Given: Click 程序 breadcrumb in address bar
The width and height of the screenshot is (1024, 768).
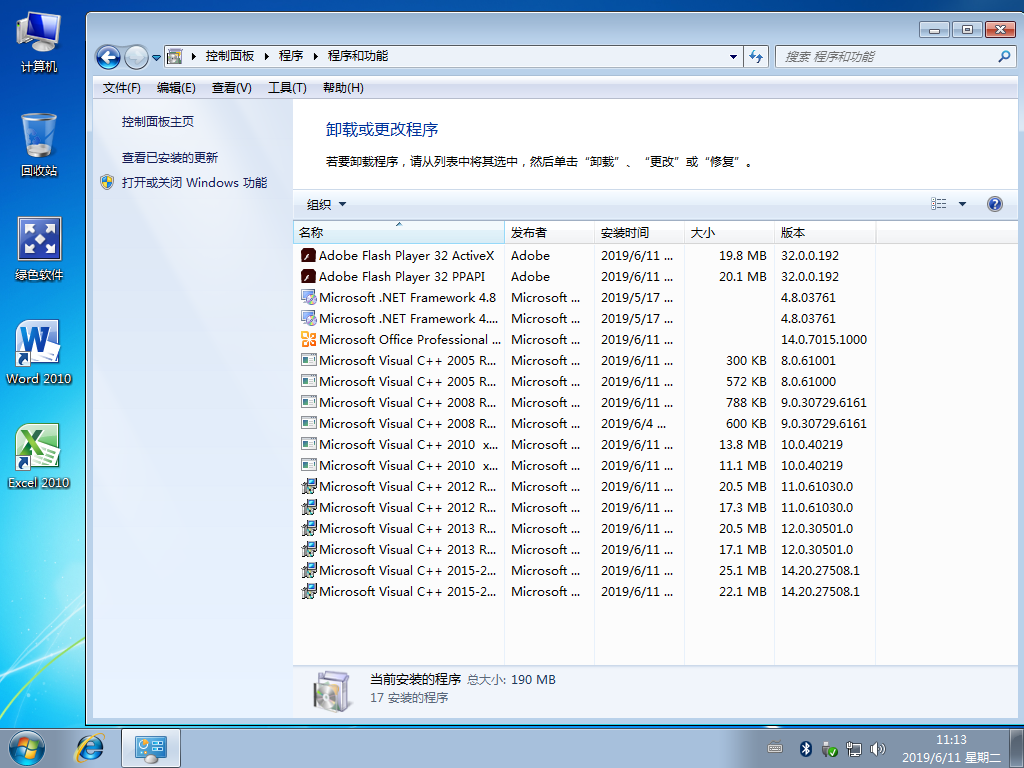Looking at the screenshot, I should point(291,56).
